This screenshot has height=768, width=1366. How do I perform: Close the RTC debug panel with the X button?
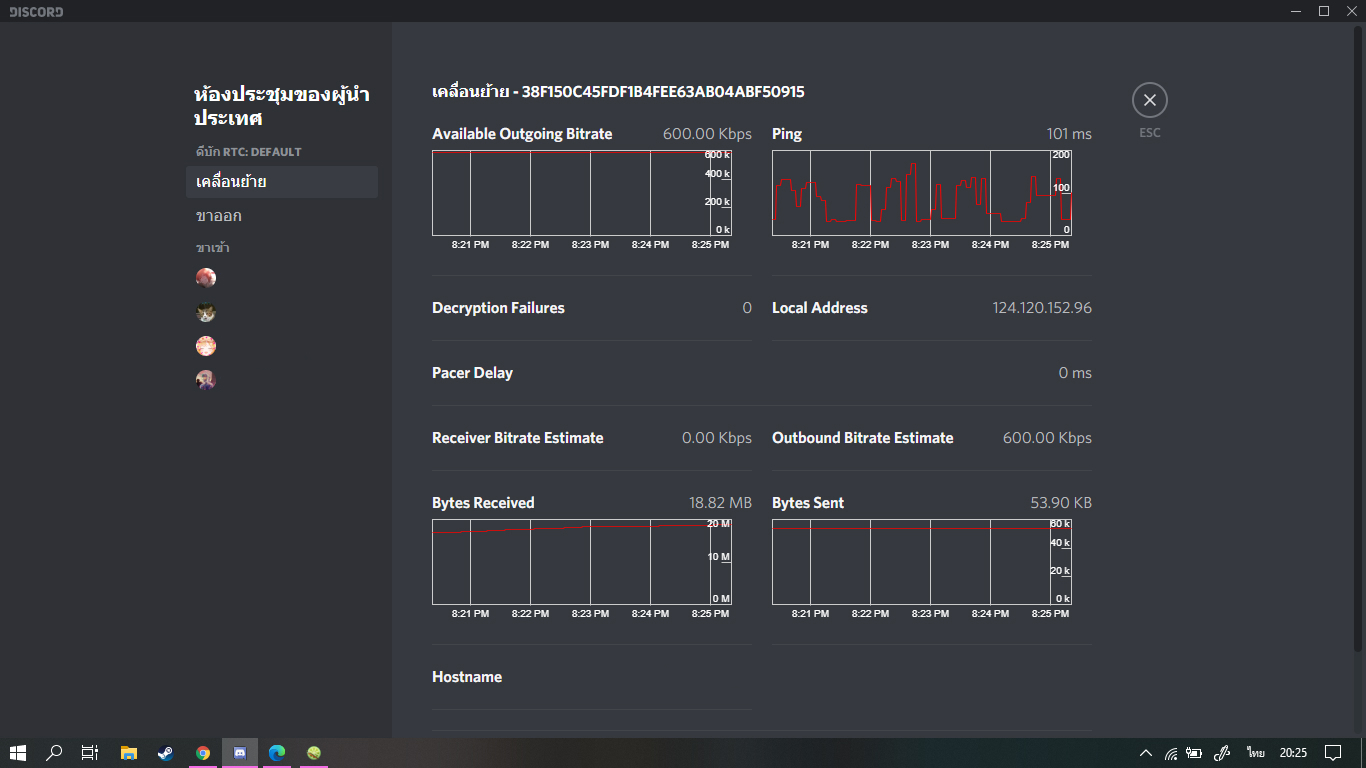point(1150,100)
